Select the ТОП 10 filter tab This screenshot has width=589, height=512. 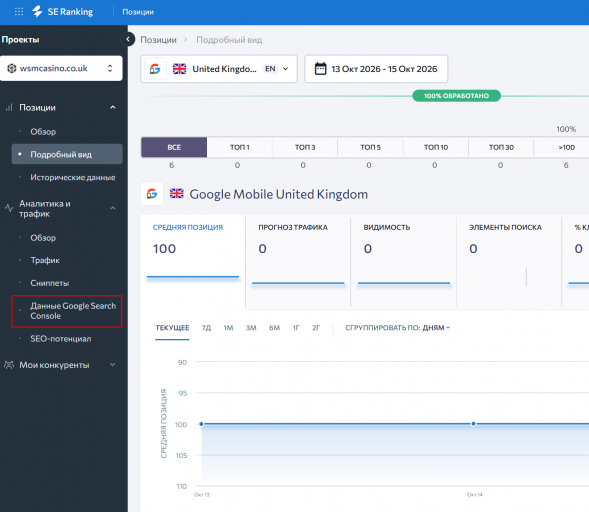tap(436, 147)
